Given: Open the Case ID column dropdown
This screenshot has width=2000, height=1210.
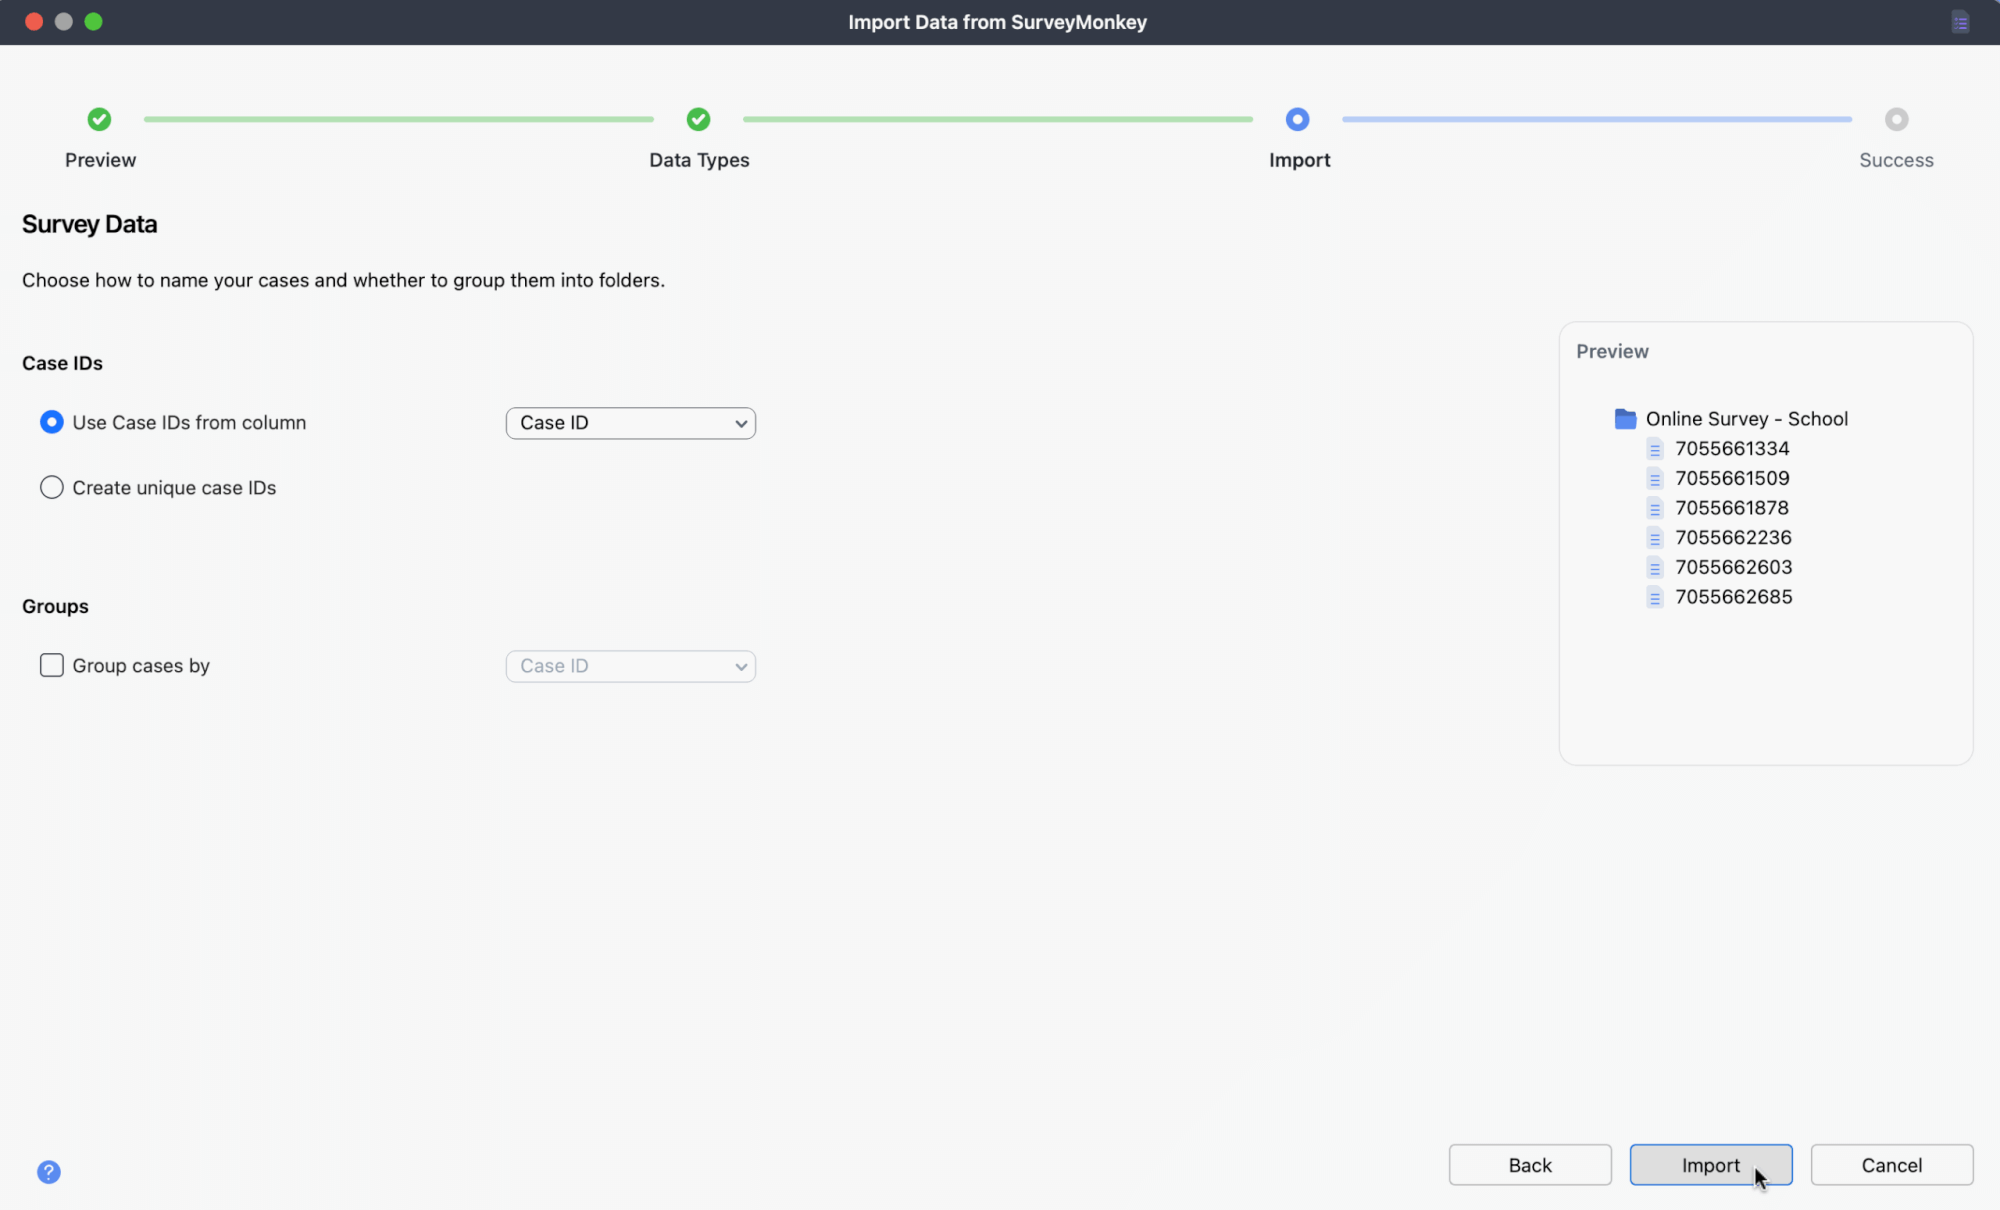Looking at the screenshot, I should [x=630, y=423].
